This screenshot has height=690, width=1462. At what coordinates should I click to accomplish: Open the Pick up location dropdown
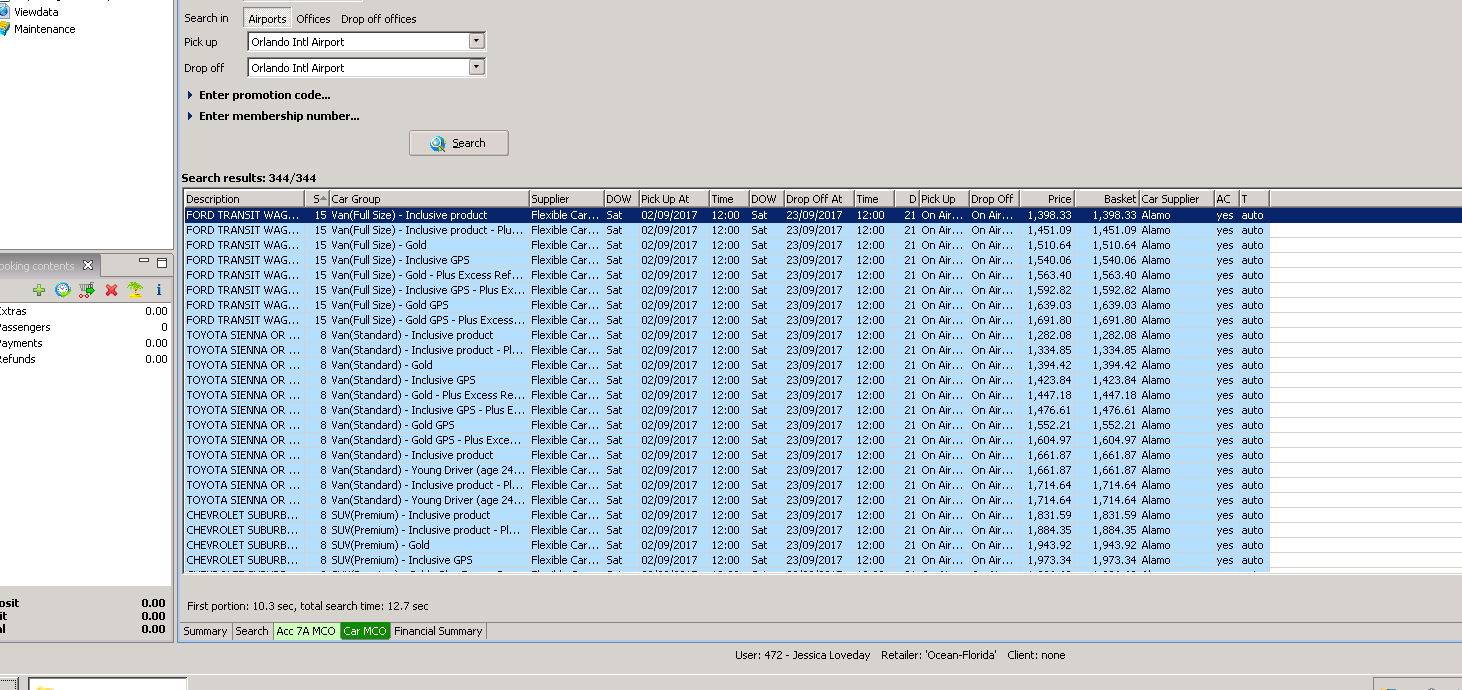476,42
